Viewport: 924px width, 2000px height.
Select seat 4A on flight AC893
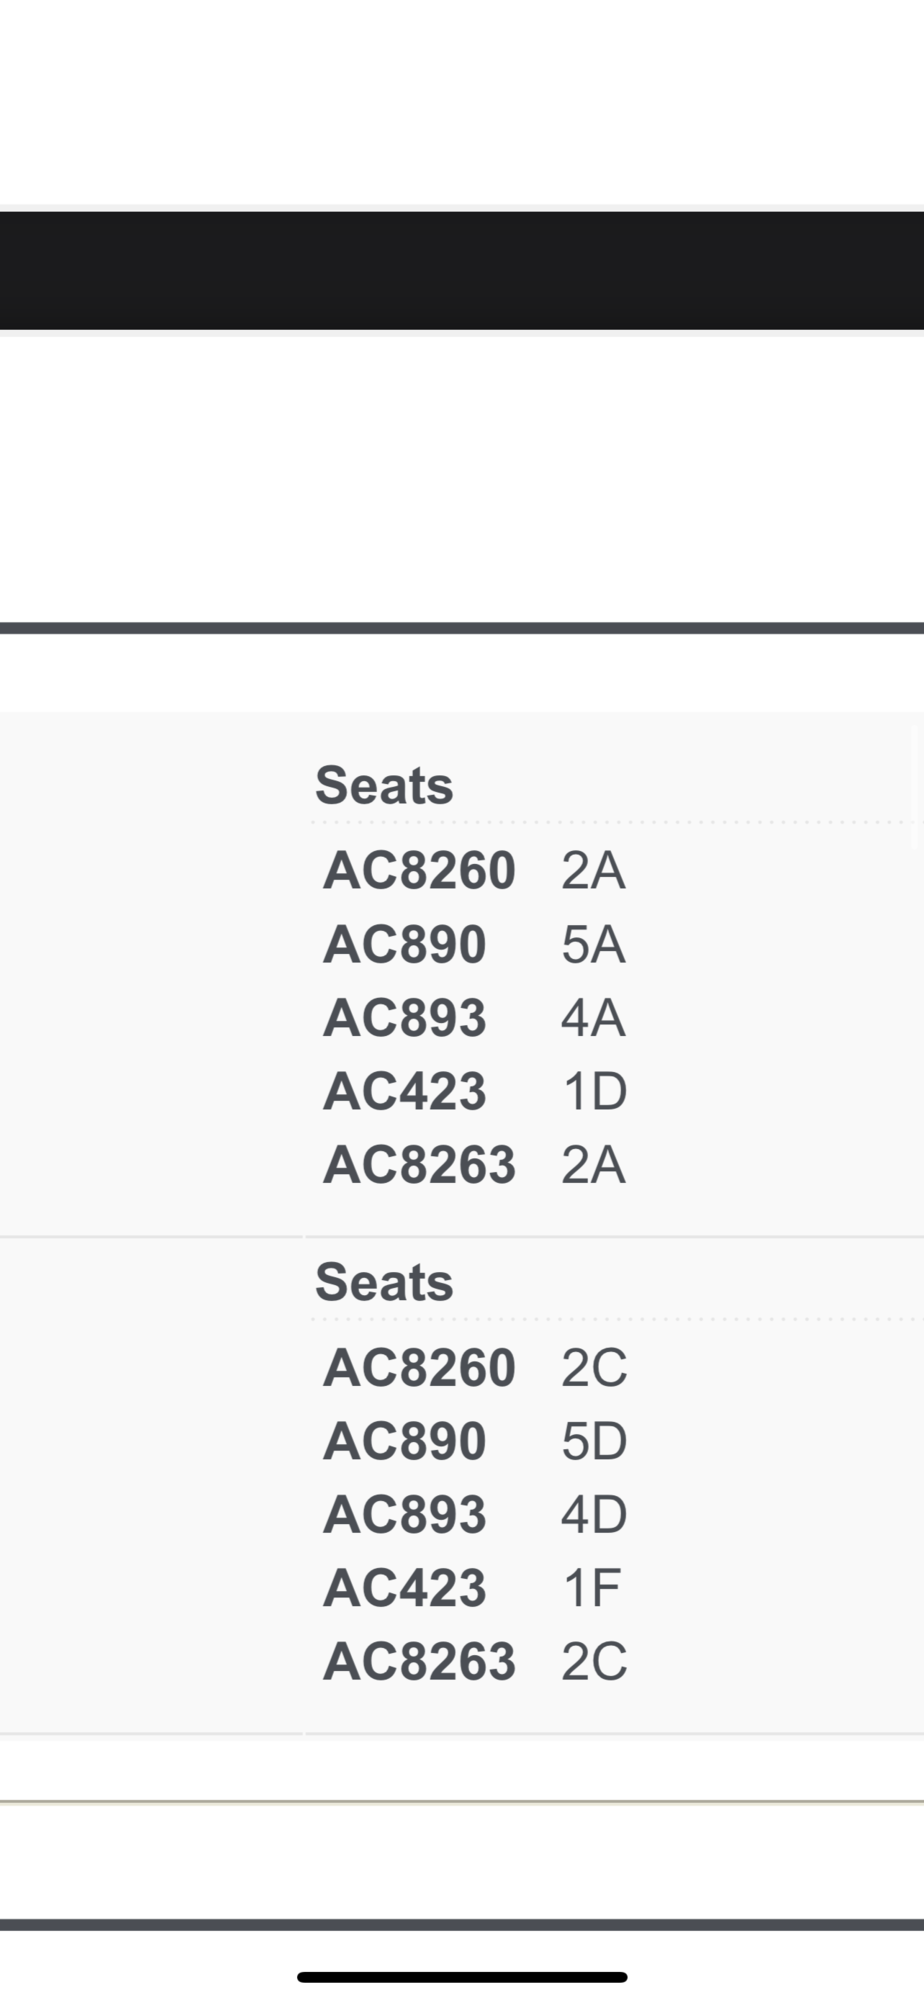tap(593, 1018)
